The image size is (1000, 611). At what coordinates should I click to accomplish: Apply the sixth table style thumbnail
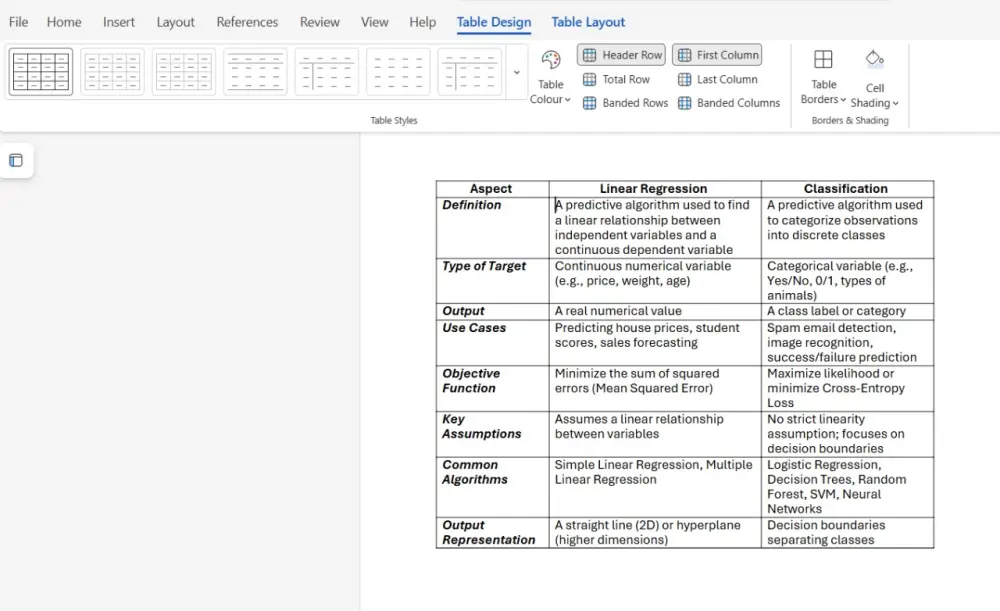click(x=398, y=71)
